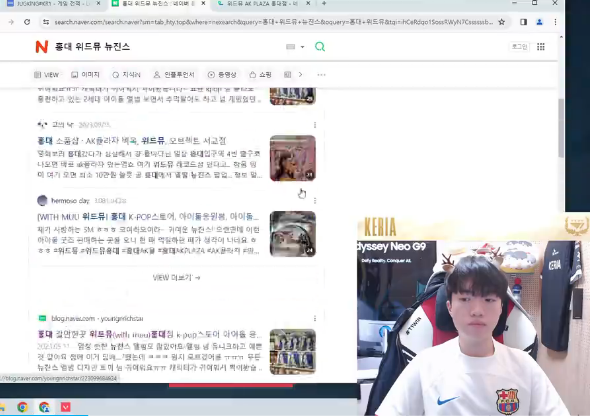
Task: Open the WITH MUU 위드뮤 홍대 K-POP스토어 post
Action: pyautogui.click(x=148, y=217)
